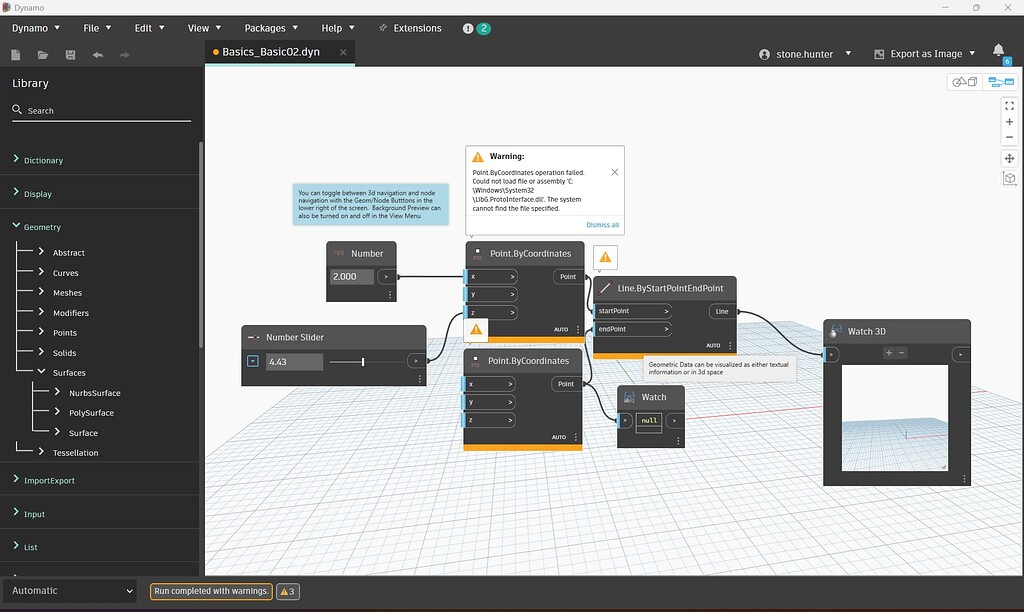Select the Orbit 3D navigation icon

1009,178
